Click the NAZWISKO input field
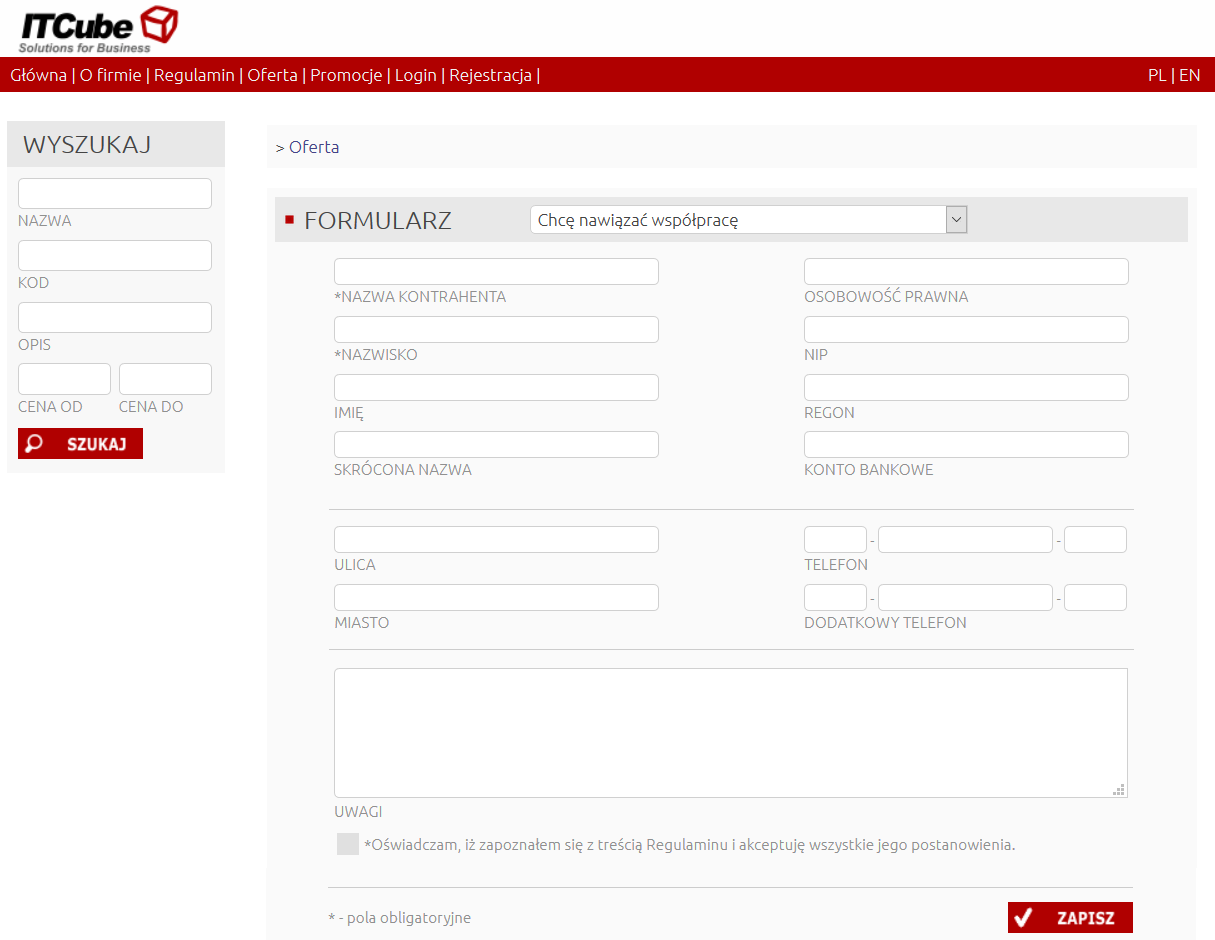 click(x=496, y=330)
